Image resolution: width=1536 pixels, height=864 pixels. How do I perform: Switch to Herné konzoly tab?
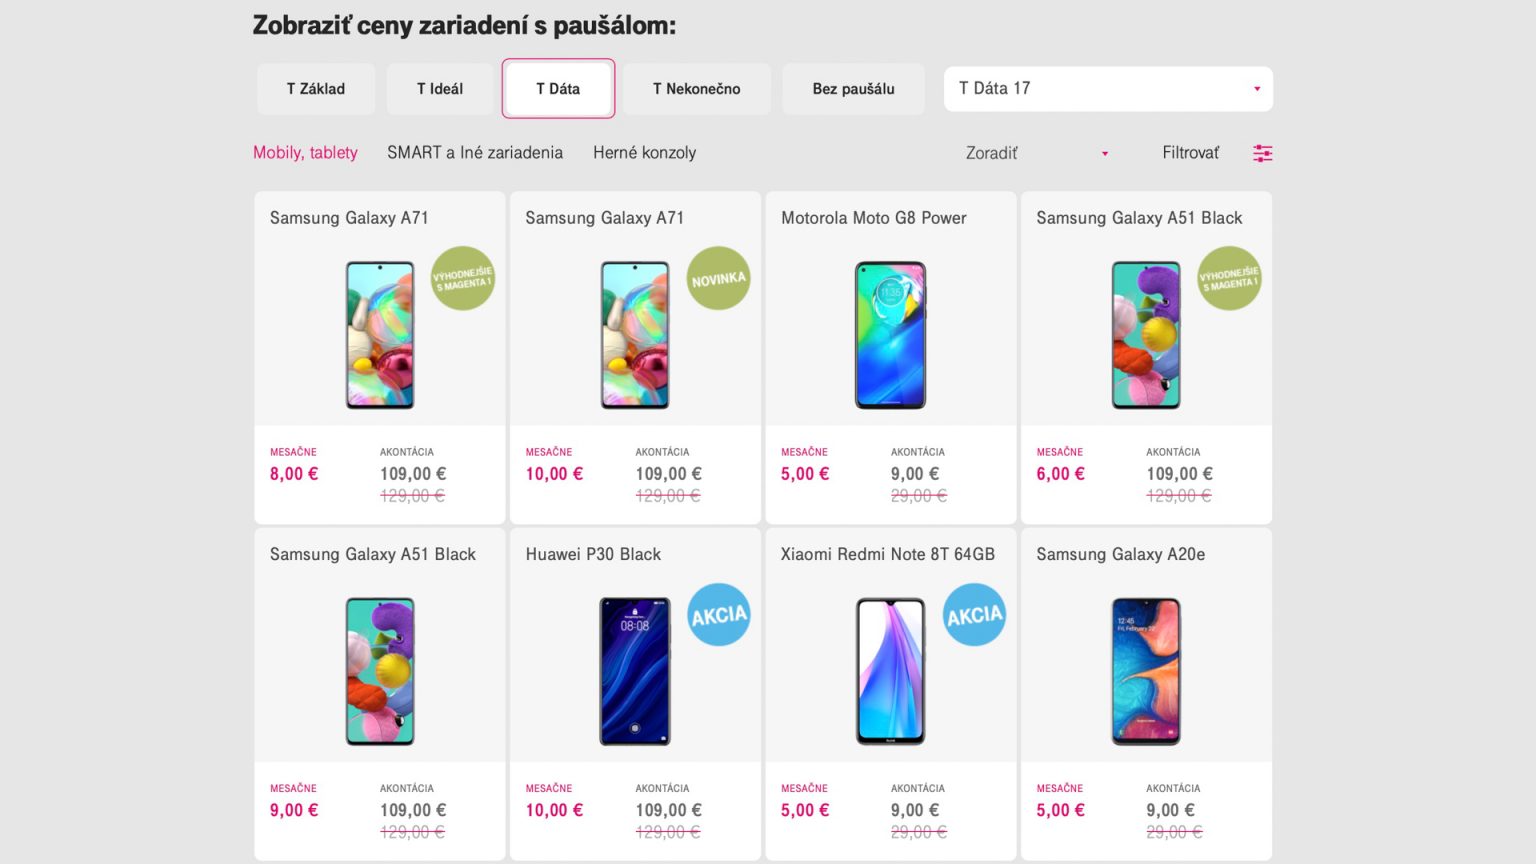pyautogui.click(x=644, y=153)
